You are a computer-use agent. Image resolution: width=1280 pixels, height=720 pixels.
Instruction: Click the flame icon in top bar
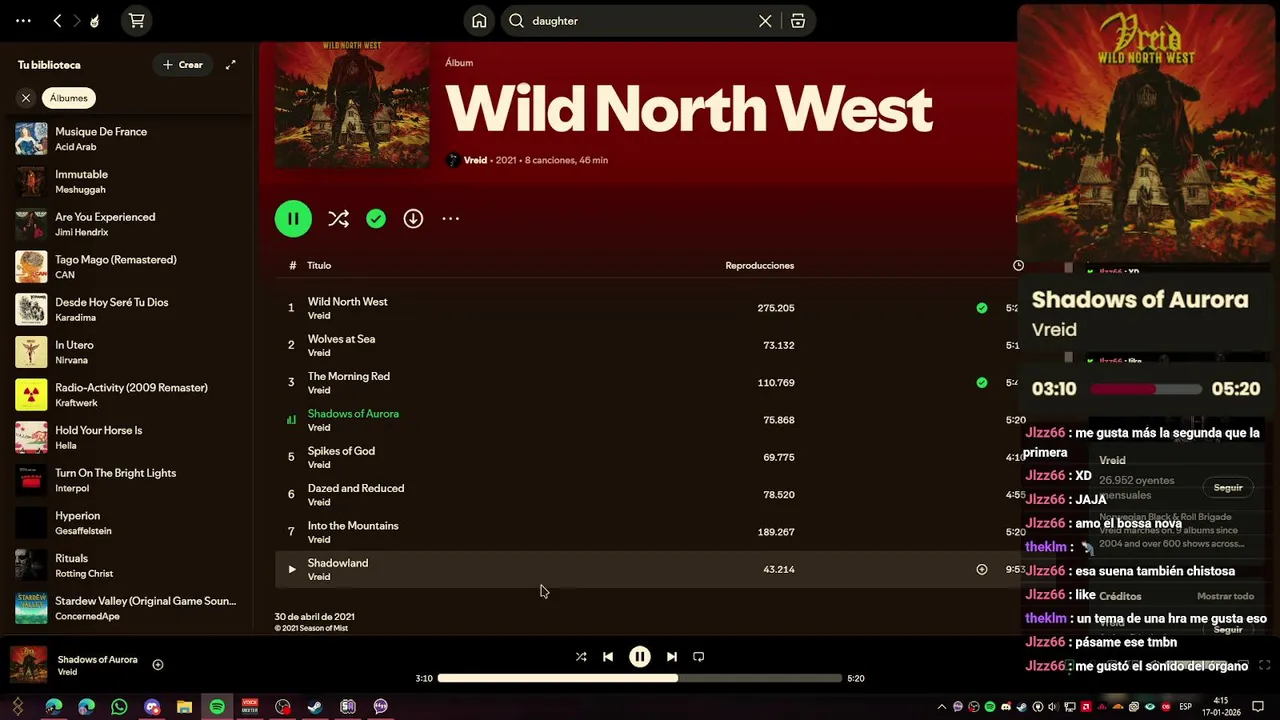(95, 20)
